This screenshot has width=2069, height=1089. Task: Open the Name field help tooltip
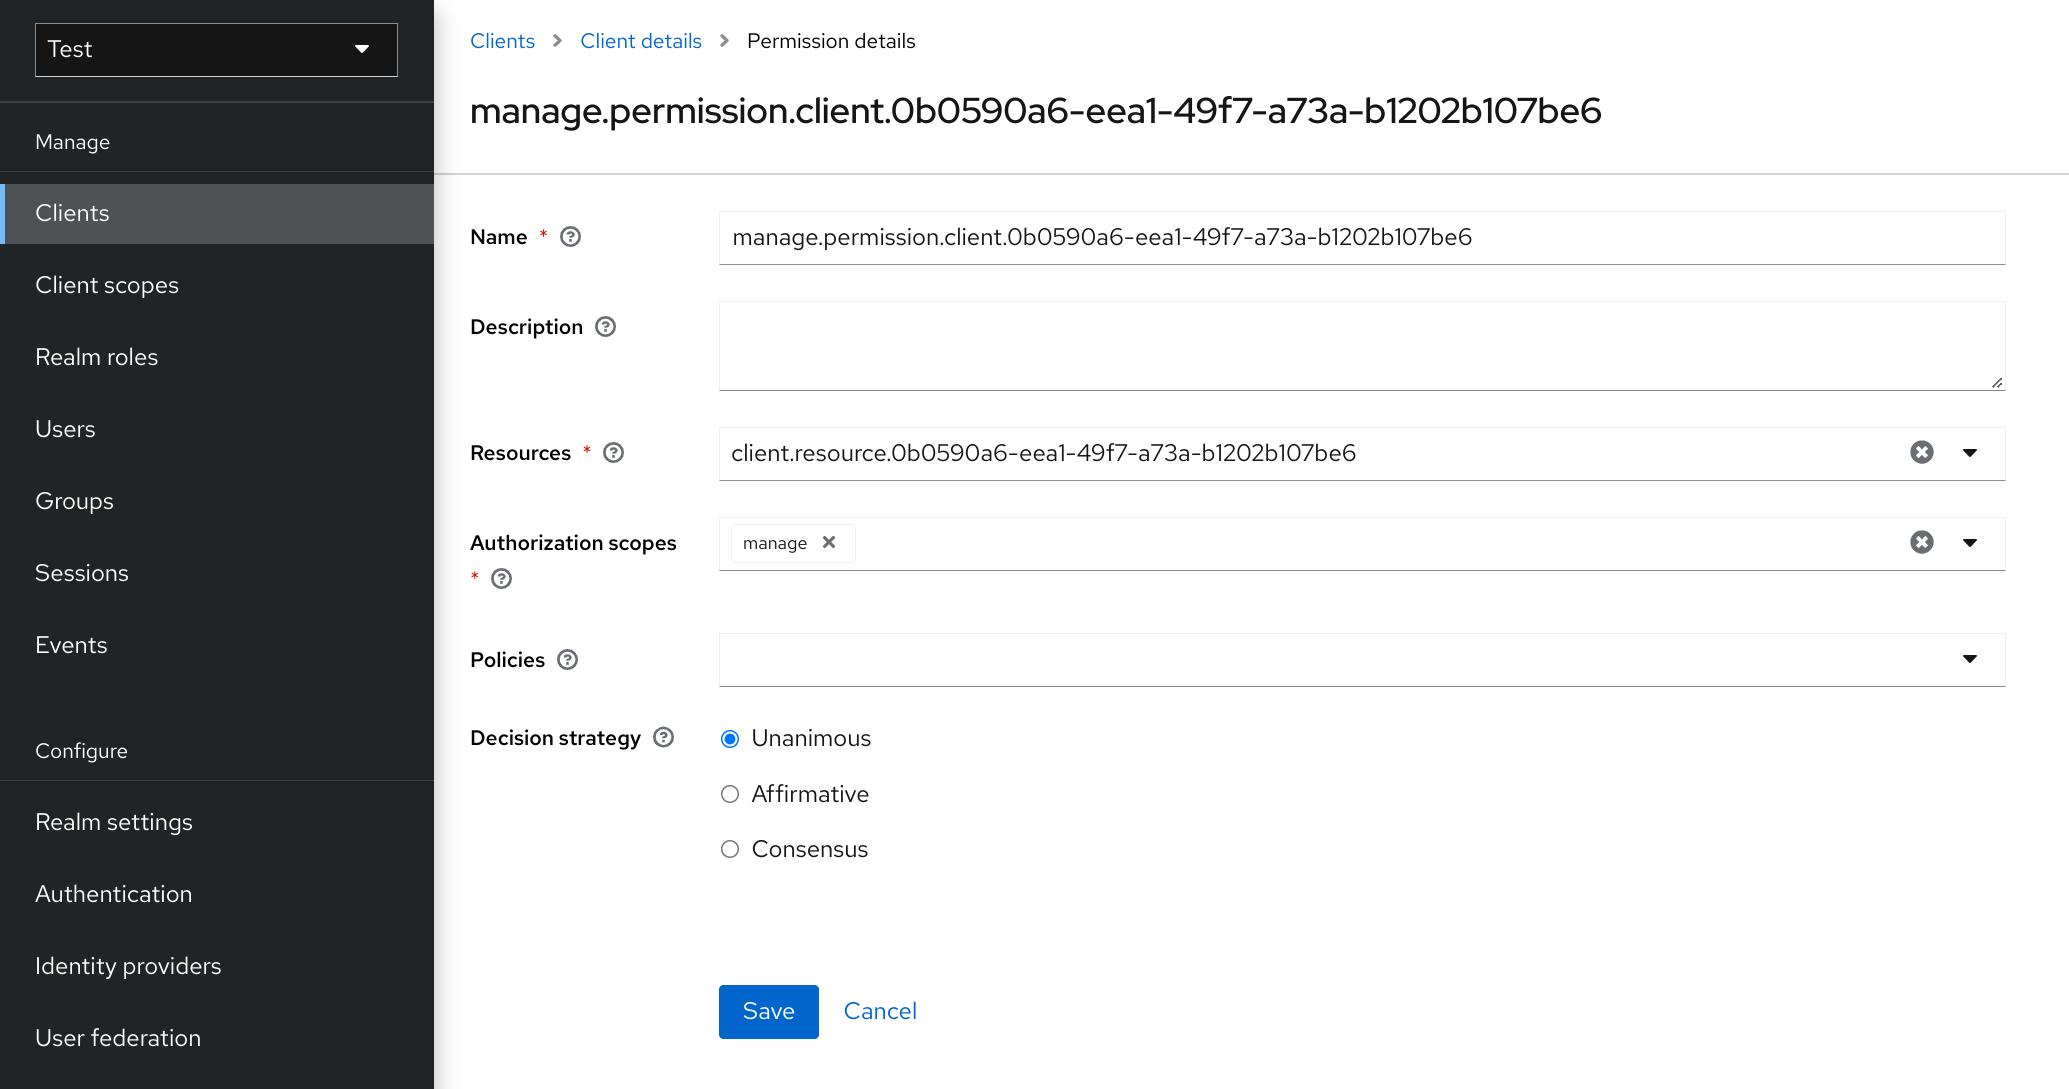(x=570, y=237)
